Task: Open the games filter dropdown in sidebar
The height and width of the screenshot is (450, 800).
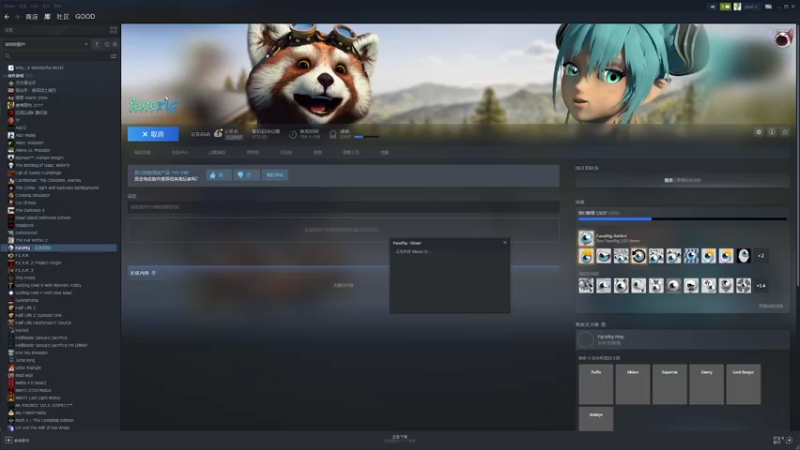Action: 46,44
